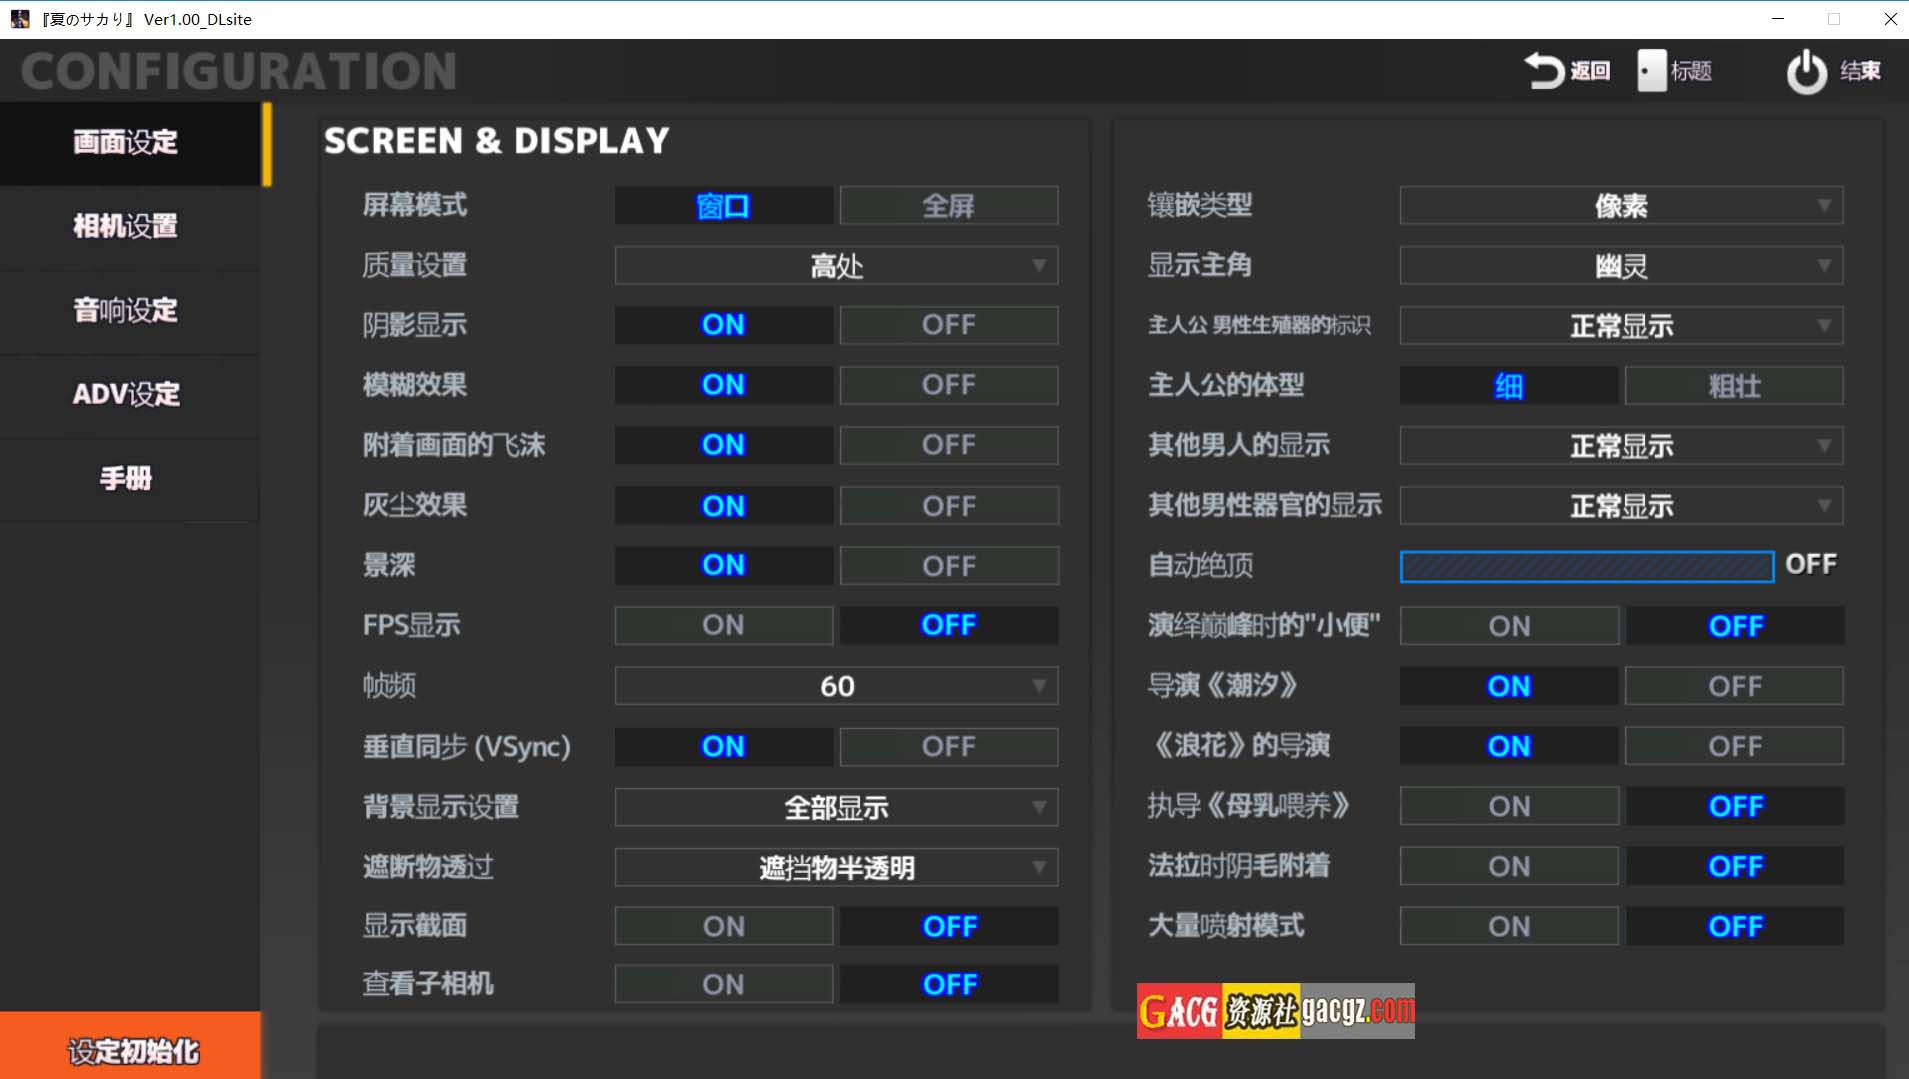
Task: Click the app icon in title bar
Action: point(19,19)
